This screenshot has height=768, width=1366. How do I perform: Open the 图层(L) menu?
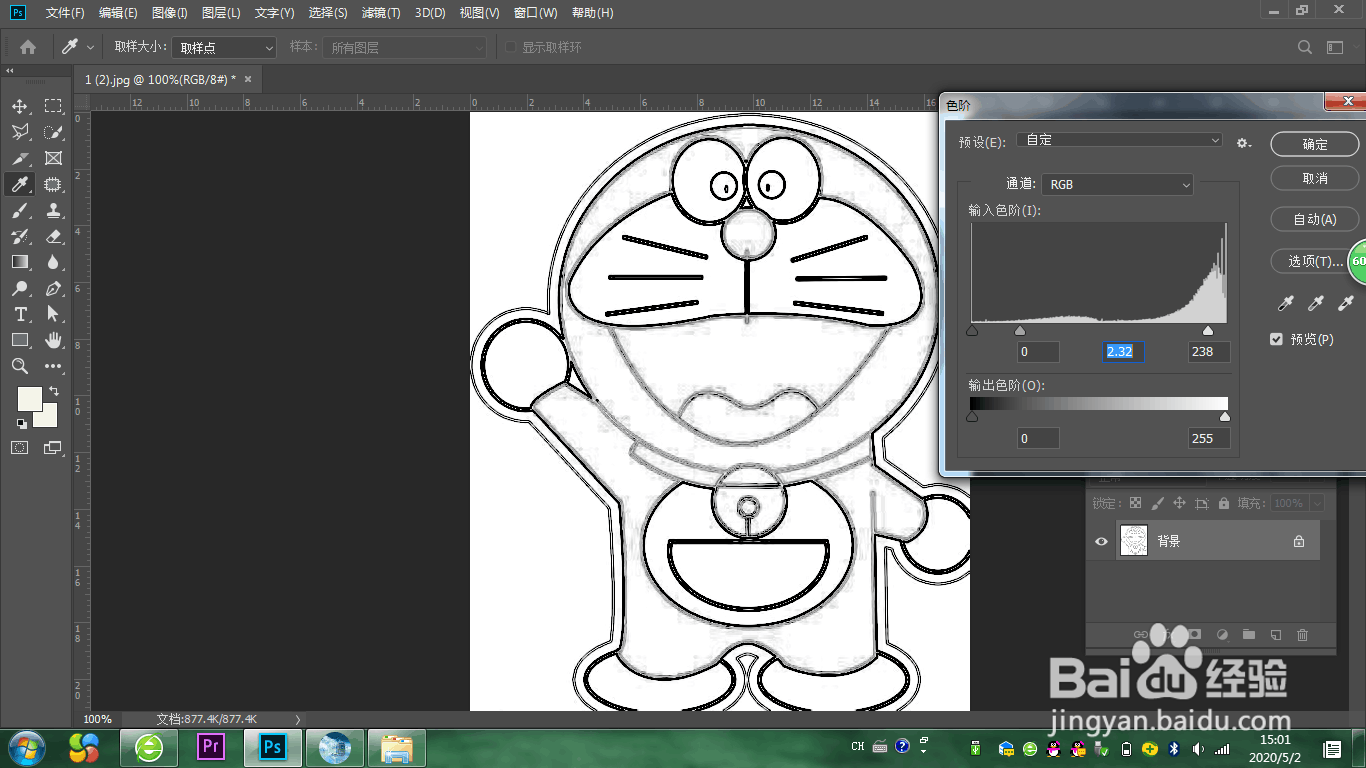coord(221,13)
